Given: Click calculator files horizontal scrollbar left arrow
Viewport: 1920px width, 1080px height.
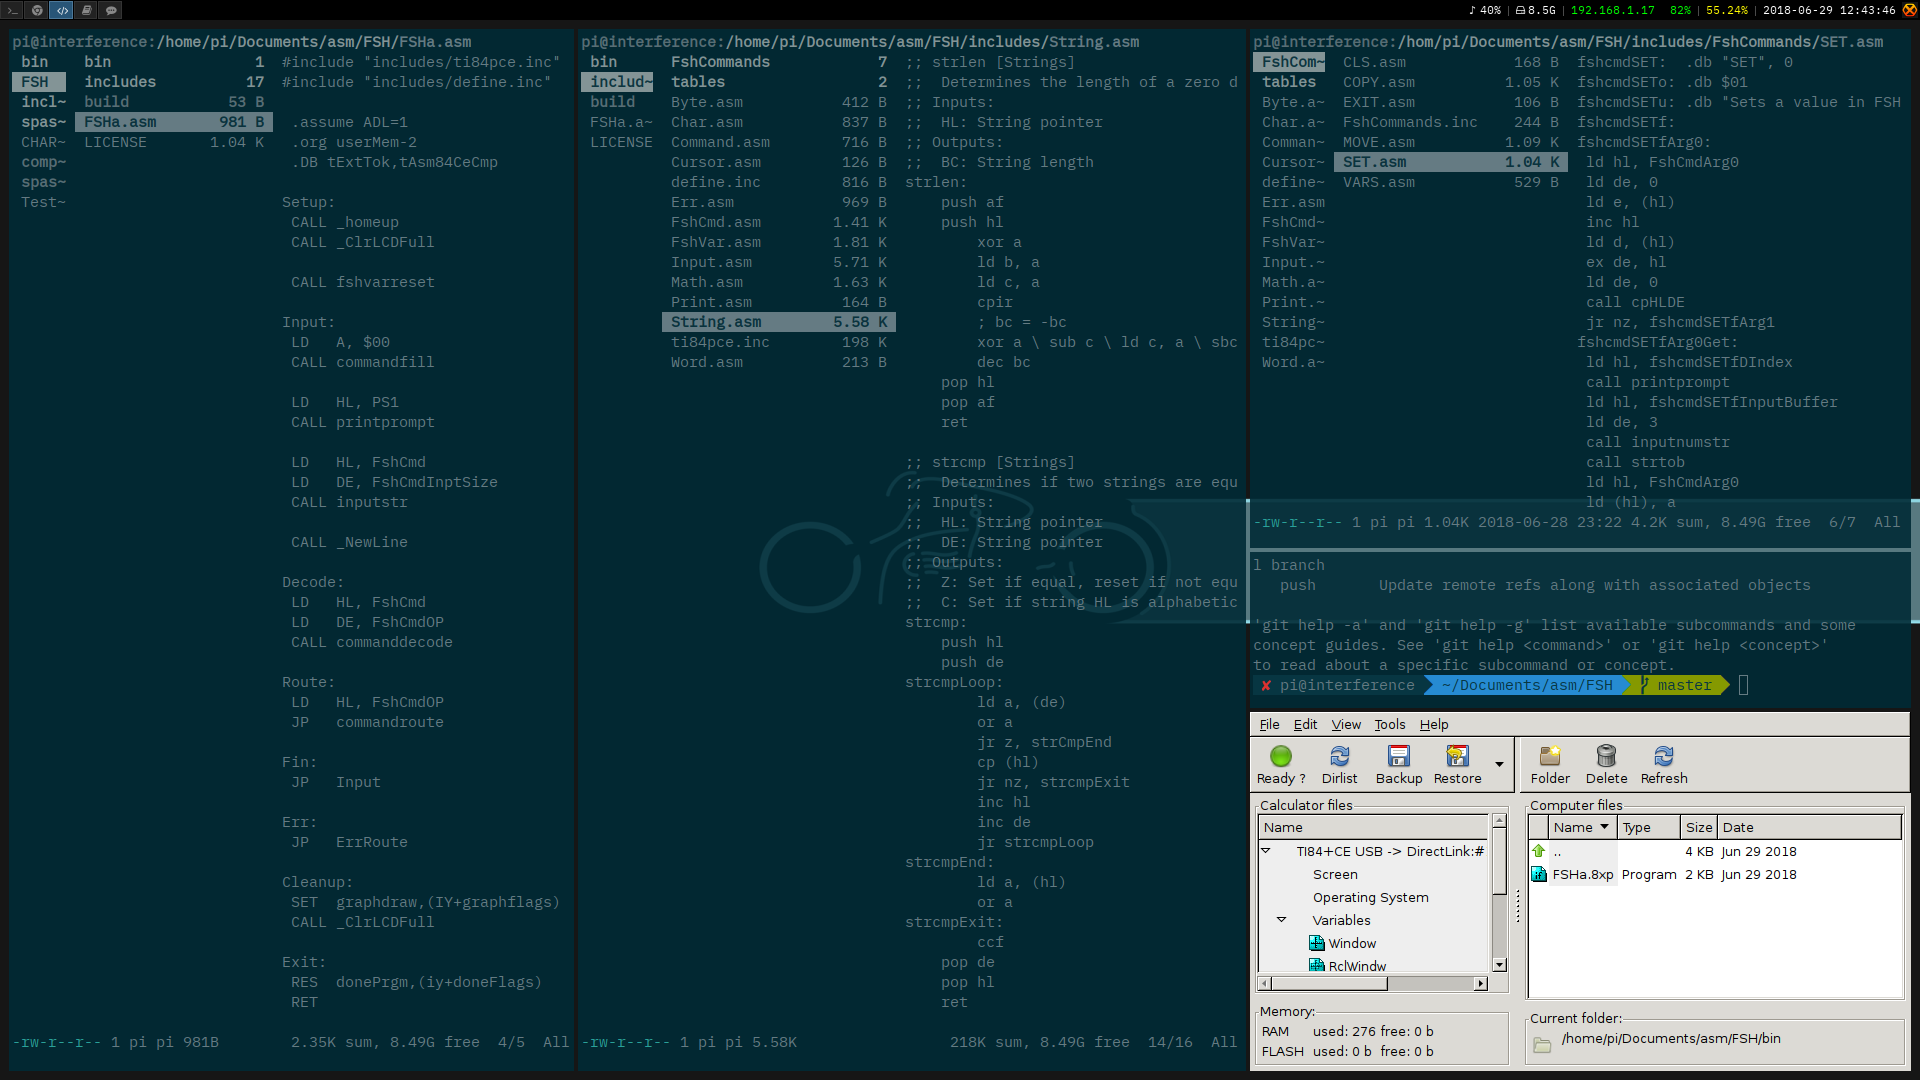Looking at the screenshot, I should point(1265,983).
